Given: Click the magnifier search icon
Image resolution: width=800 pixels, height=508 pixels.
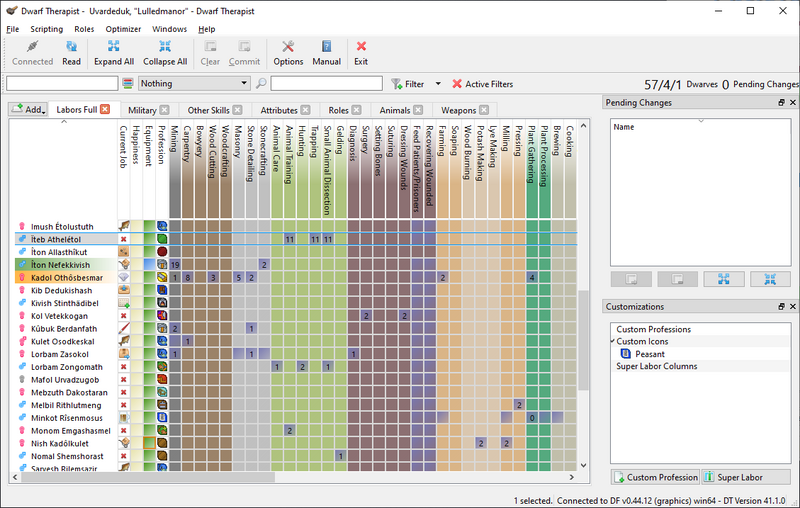Looking at the screenshot, I should [261, 84].
